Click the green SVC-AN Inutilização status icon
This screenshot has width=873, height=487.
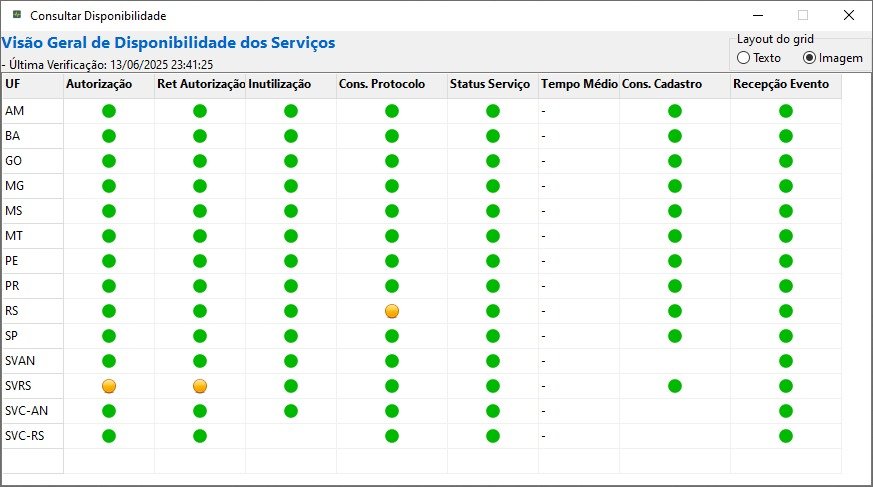[x=291, y=411]
